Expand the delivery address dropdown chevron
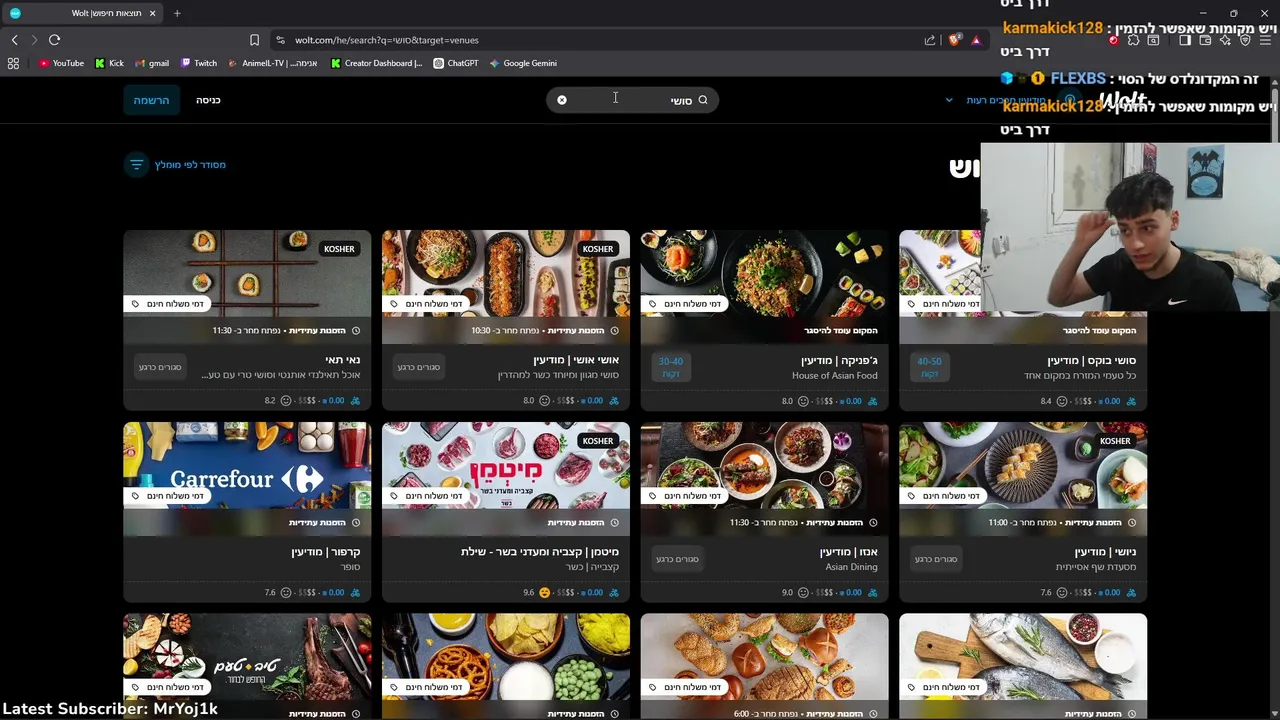Screen dimensions: 1280x720 click(x=949, y=100)
